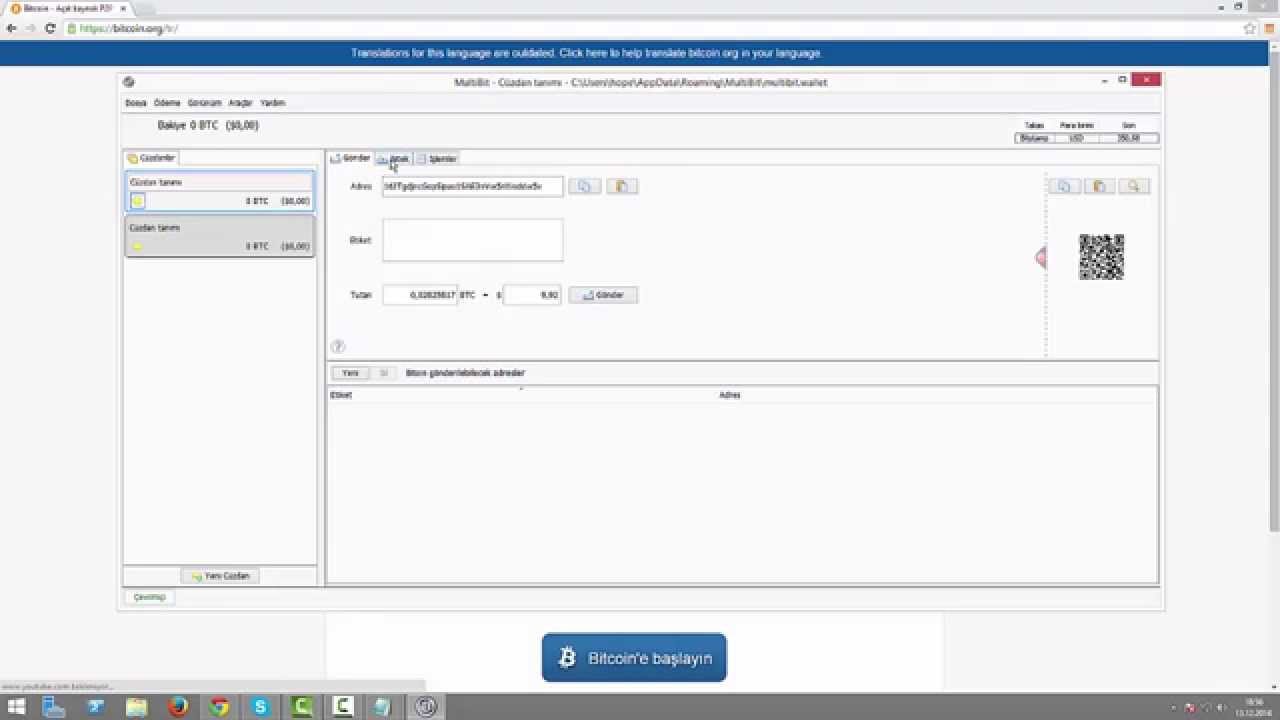Open the Chrome hamburger menu
Image resolution: width=1280 pixels, height=720 pixels.
tap(1268, 28)
